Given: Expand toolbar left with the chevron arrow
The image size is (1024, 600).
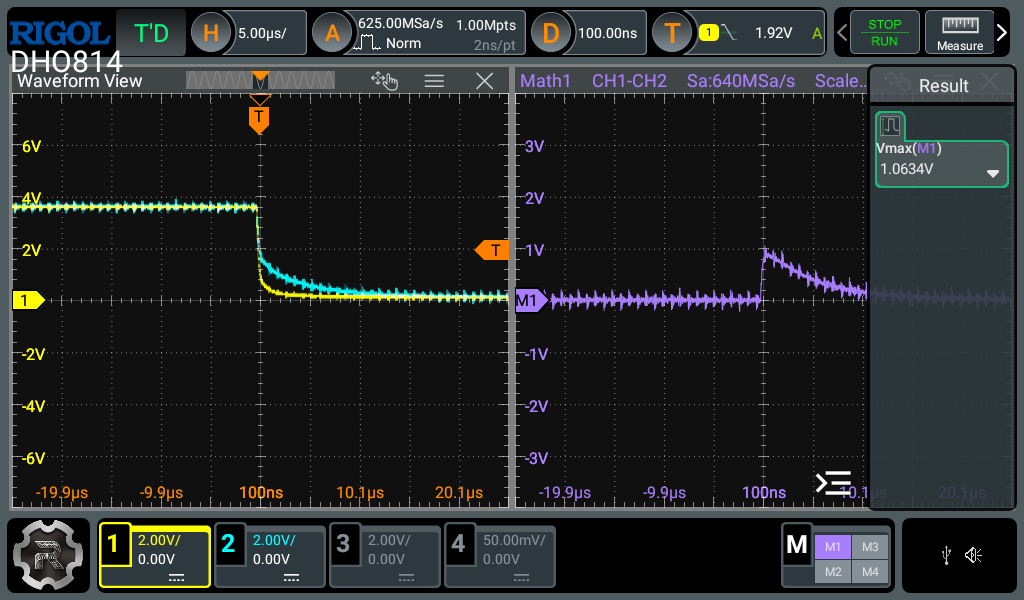Looking at the screenshot, I should (x=842, y=33).
